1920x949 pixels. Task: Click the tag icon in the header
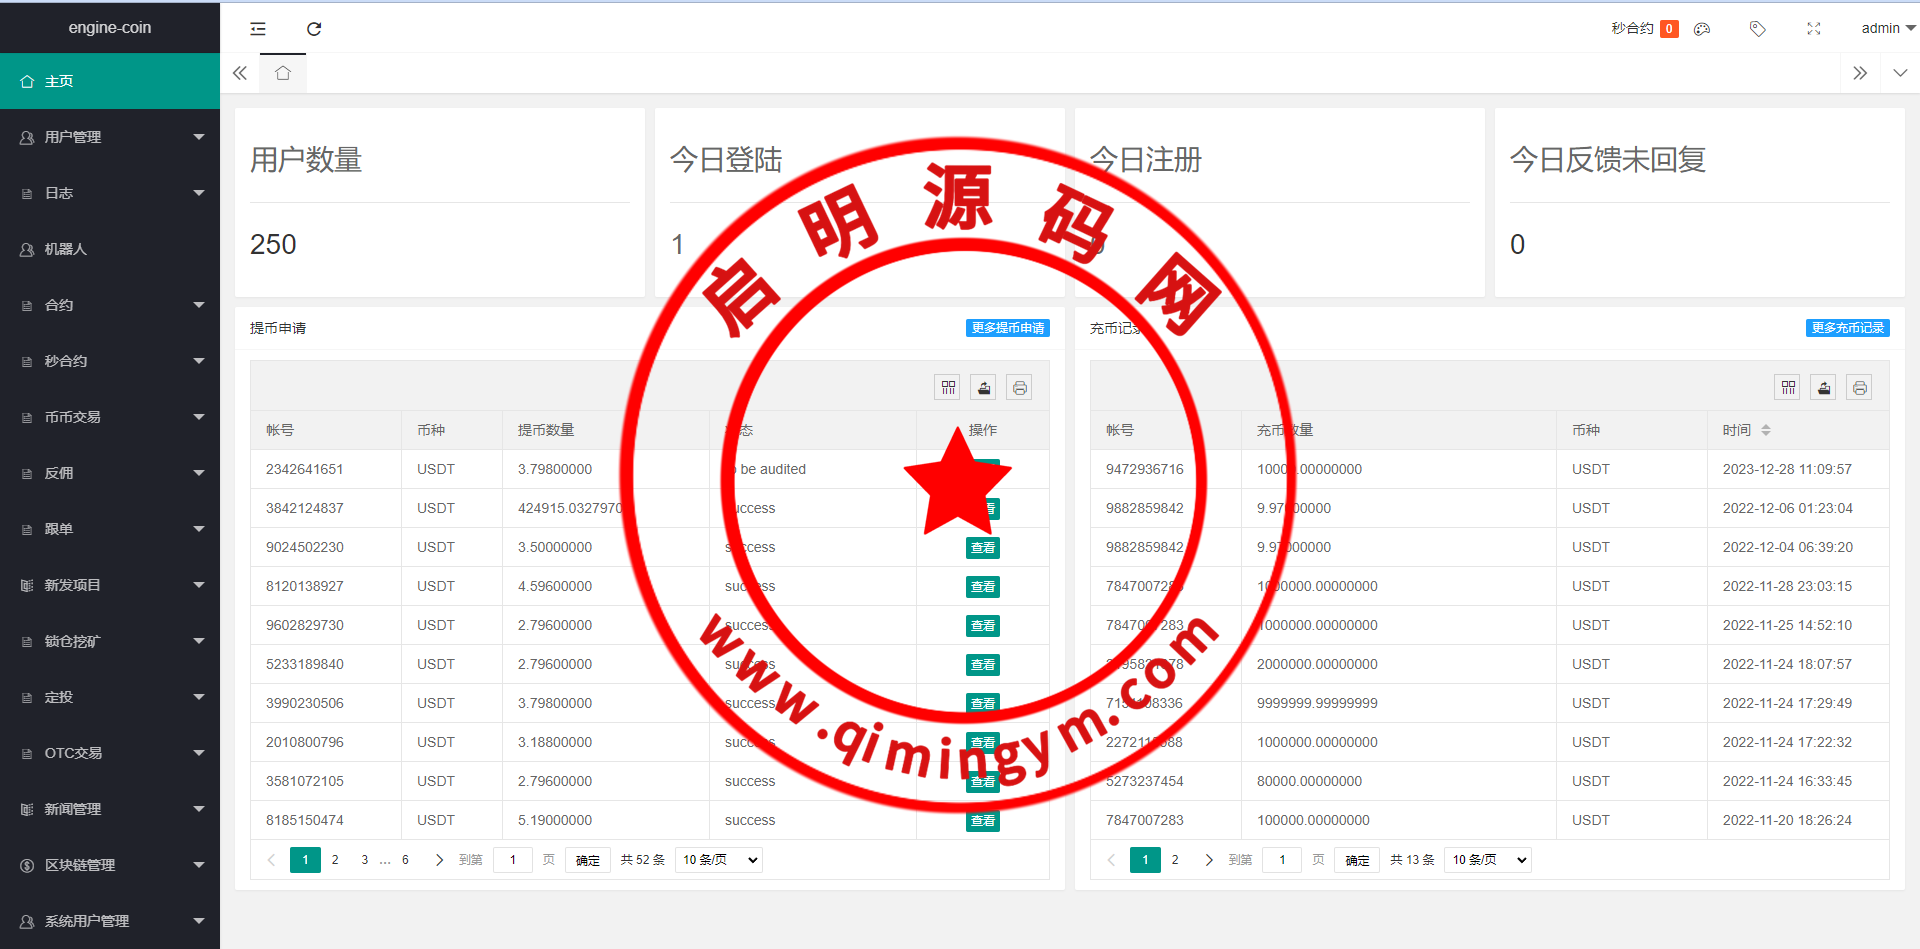[1757, 29]
